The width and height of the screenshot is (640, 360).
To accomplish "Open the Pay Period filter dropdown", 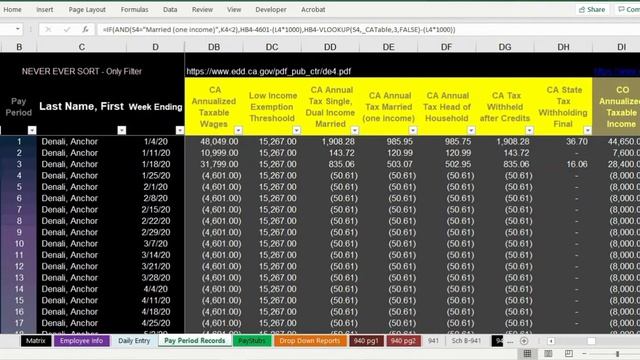I will pos(32,130).
